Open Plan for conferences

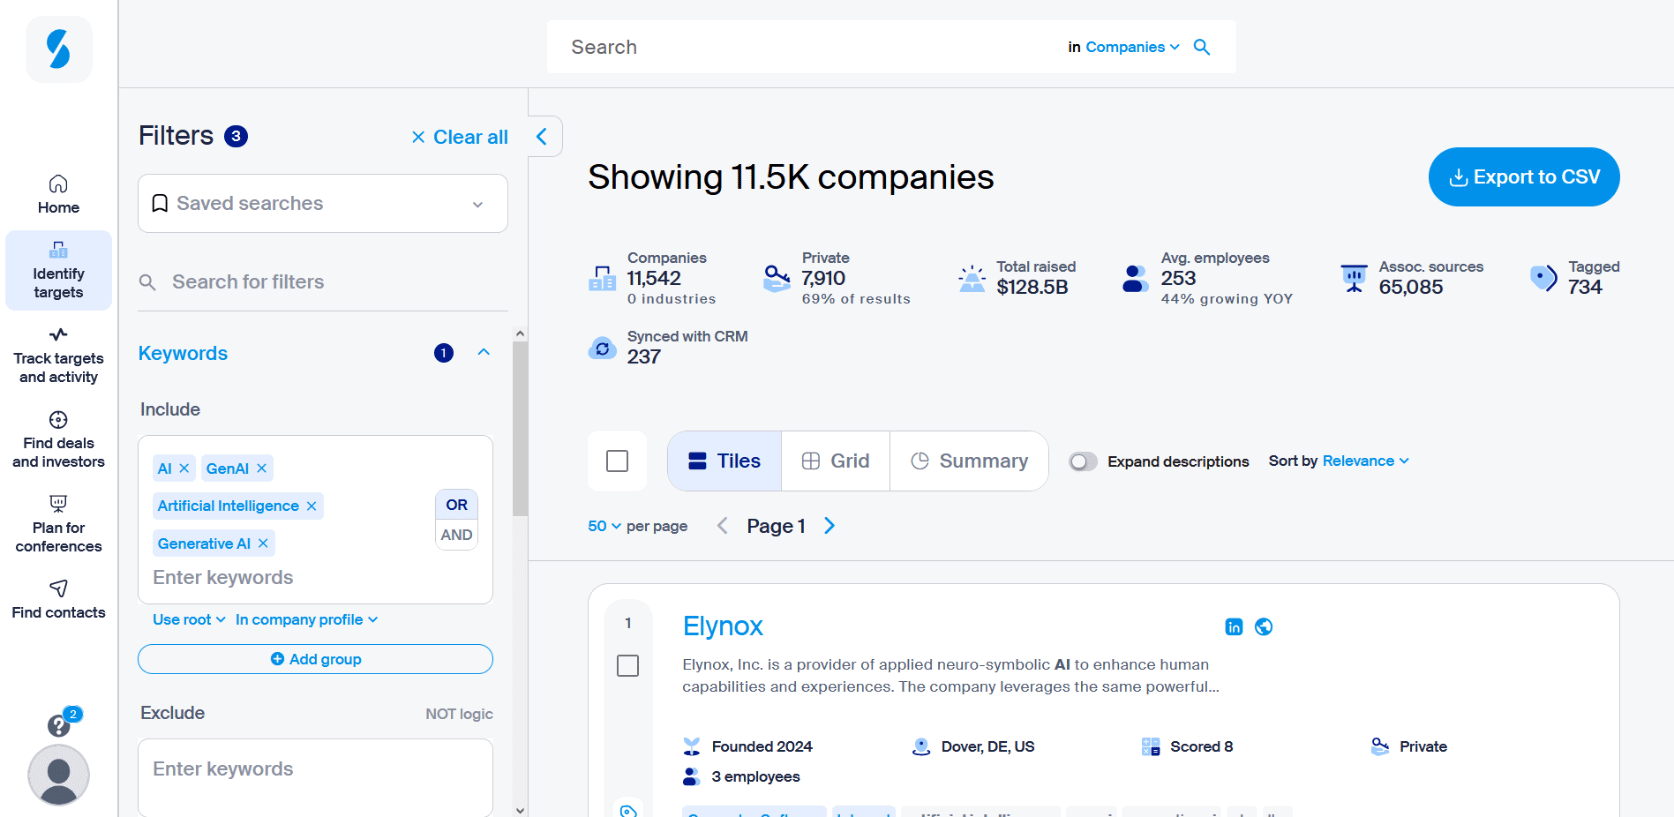pos(58,524)
